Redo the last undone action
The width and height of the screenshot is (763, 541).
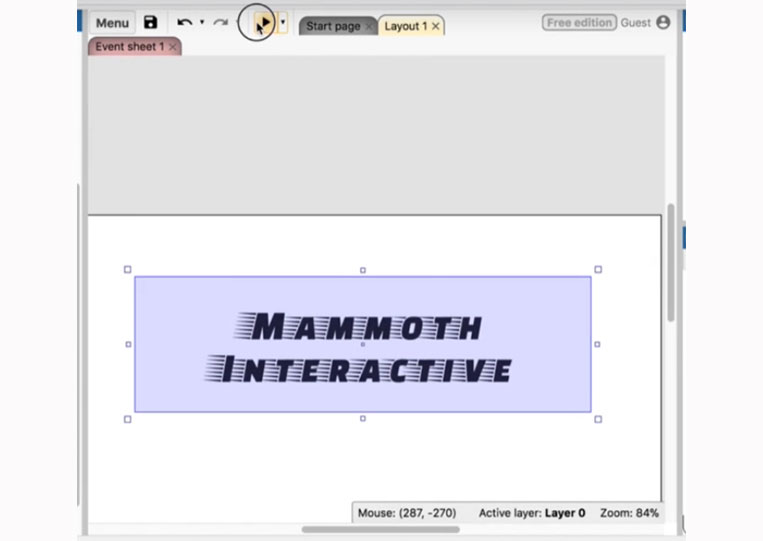221,22
